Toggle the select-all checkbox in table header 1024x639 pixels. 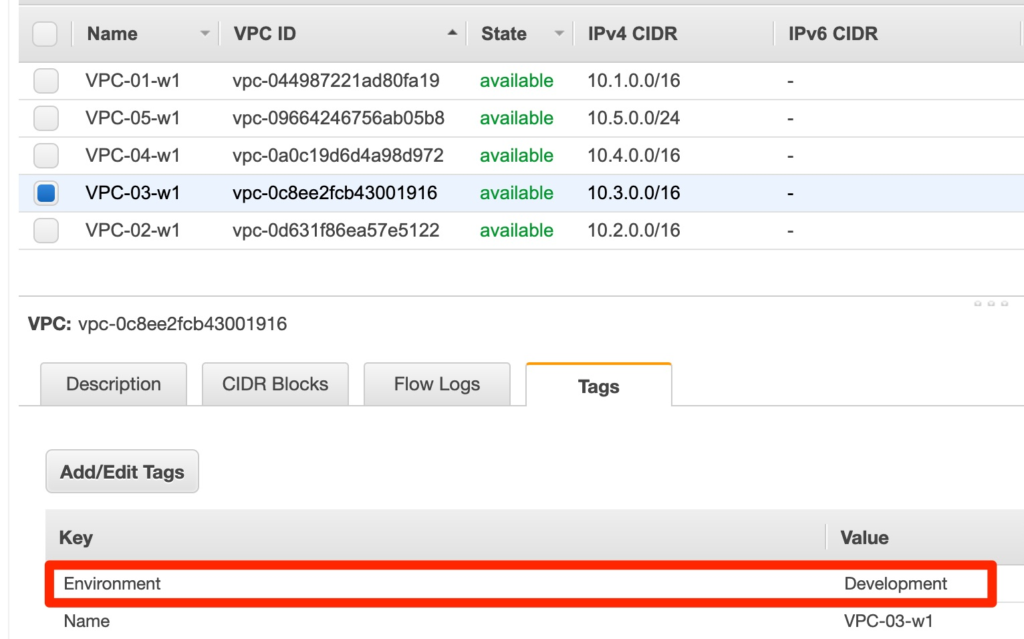click(45, 34)
